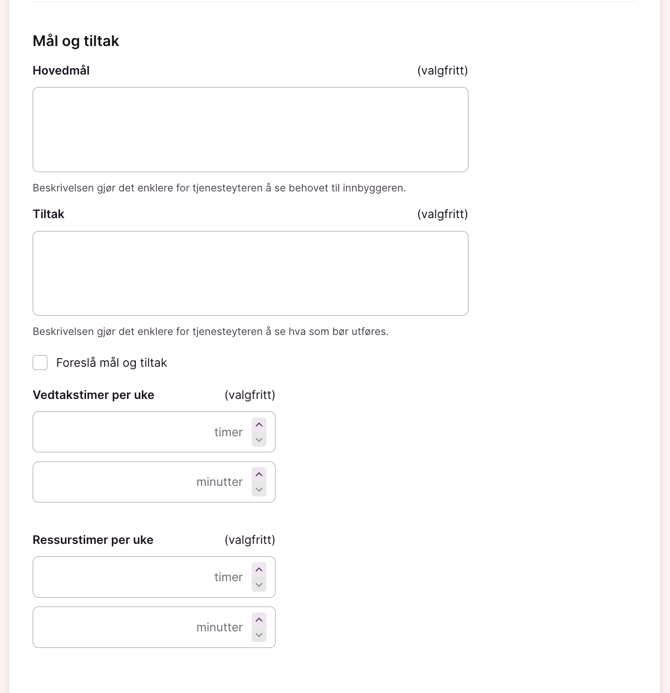The width and height of the screenshot is (670, 693).
Task: Tick the Foreslå mål og tiltak checkbox
Action: (40, 363)
